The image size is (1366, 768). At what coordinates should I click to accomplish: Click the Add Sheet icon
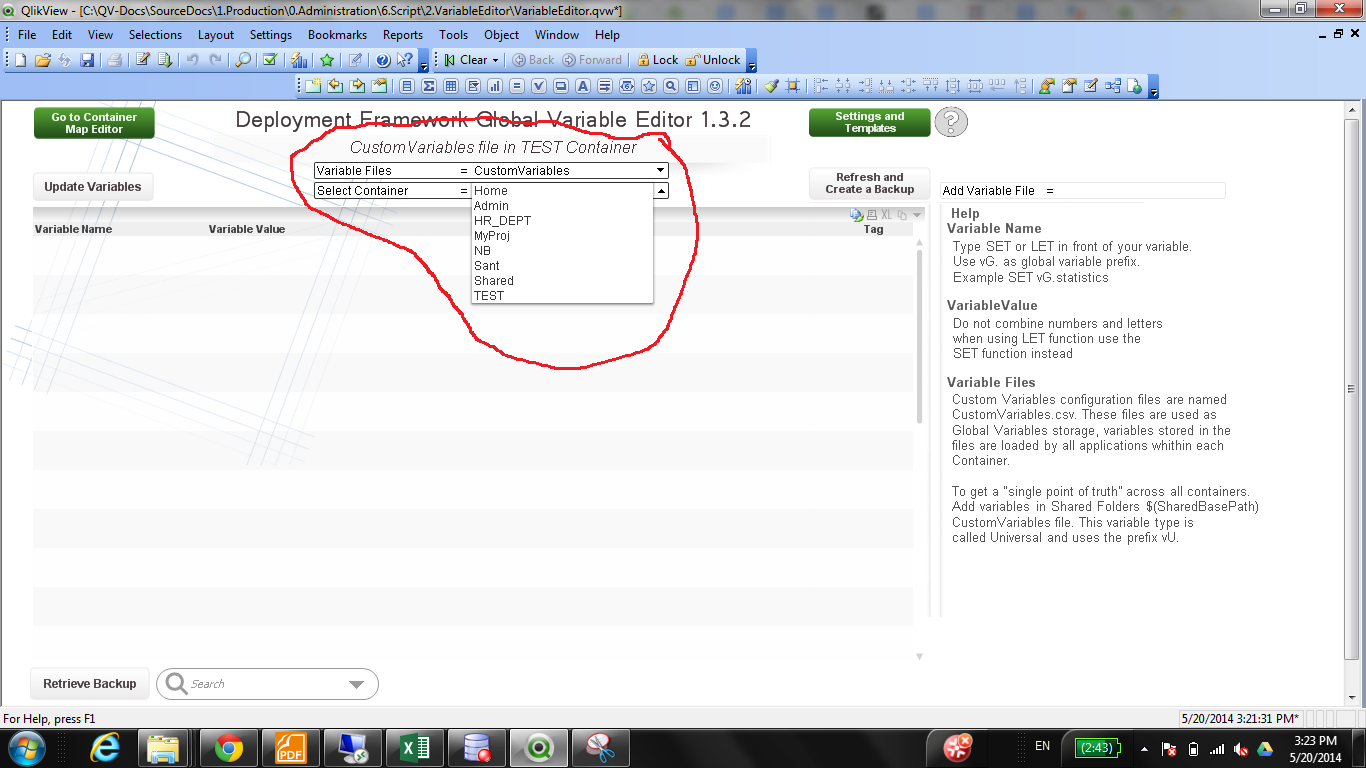(313, 86)
